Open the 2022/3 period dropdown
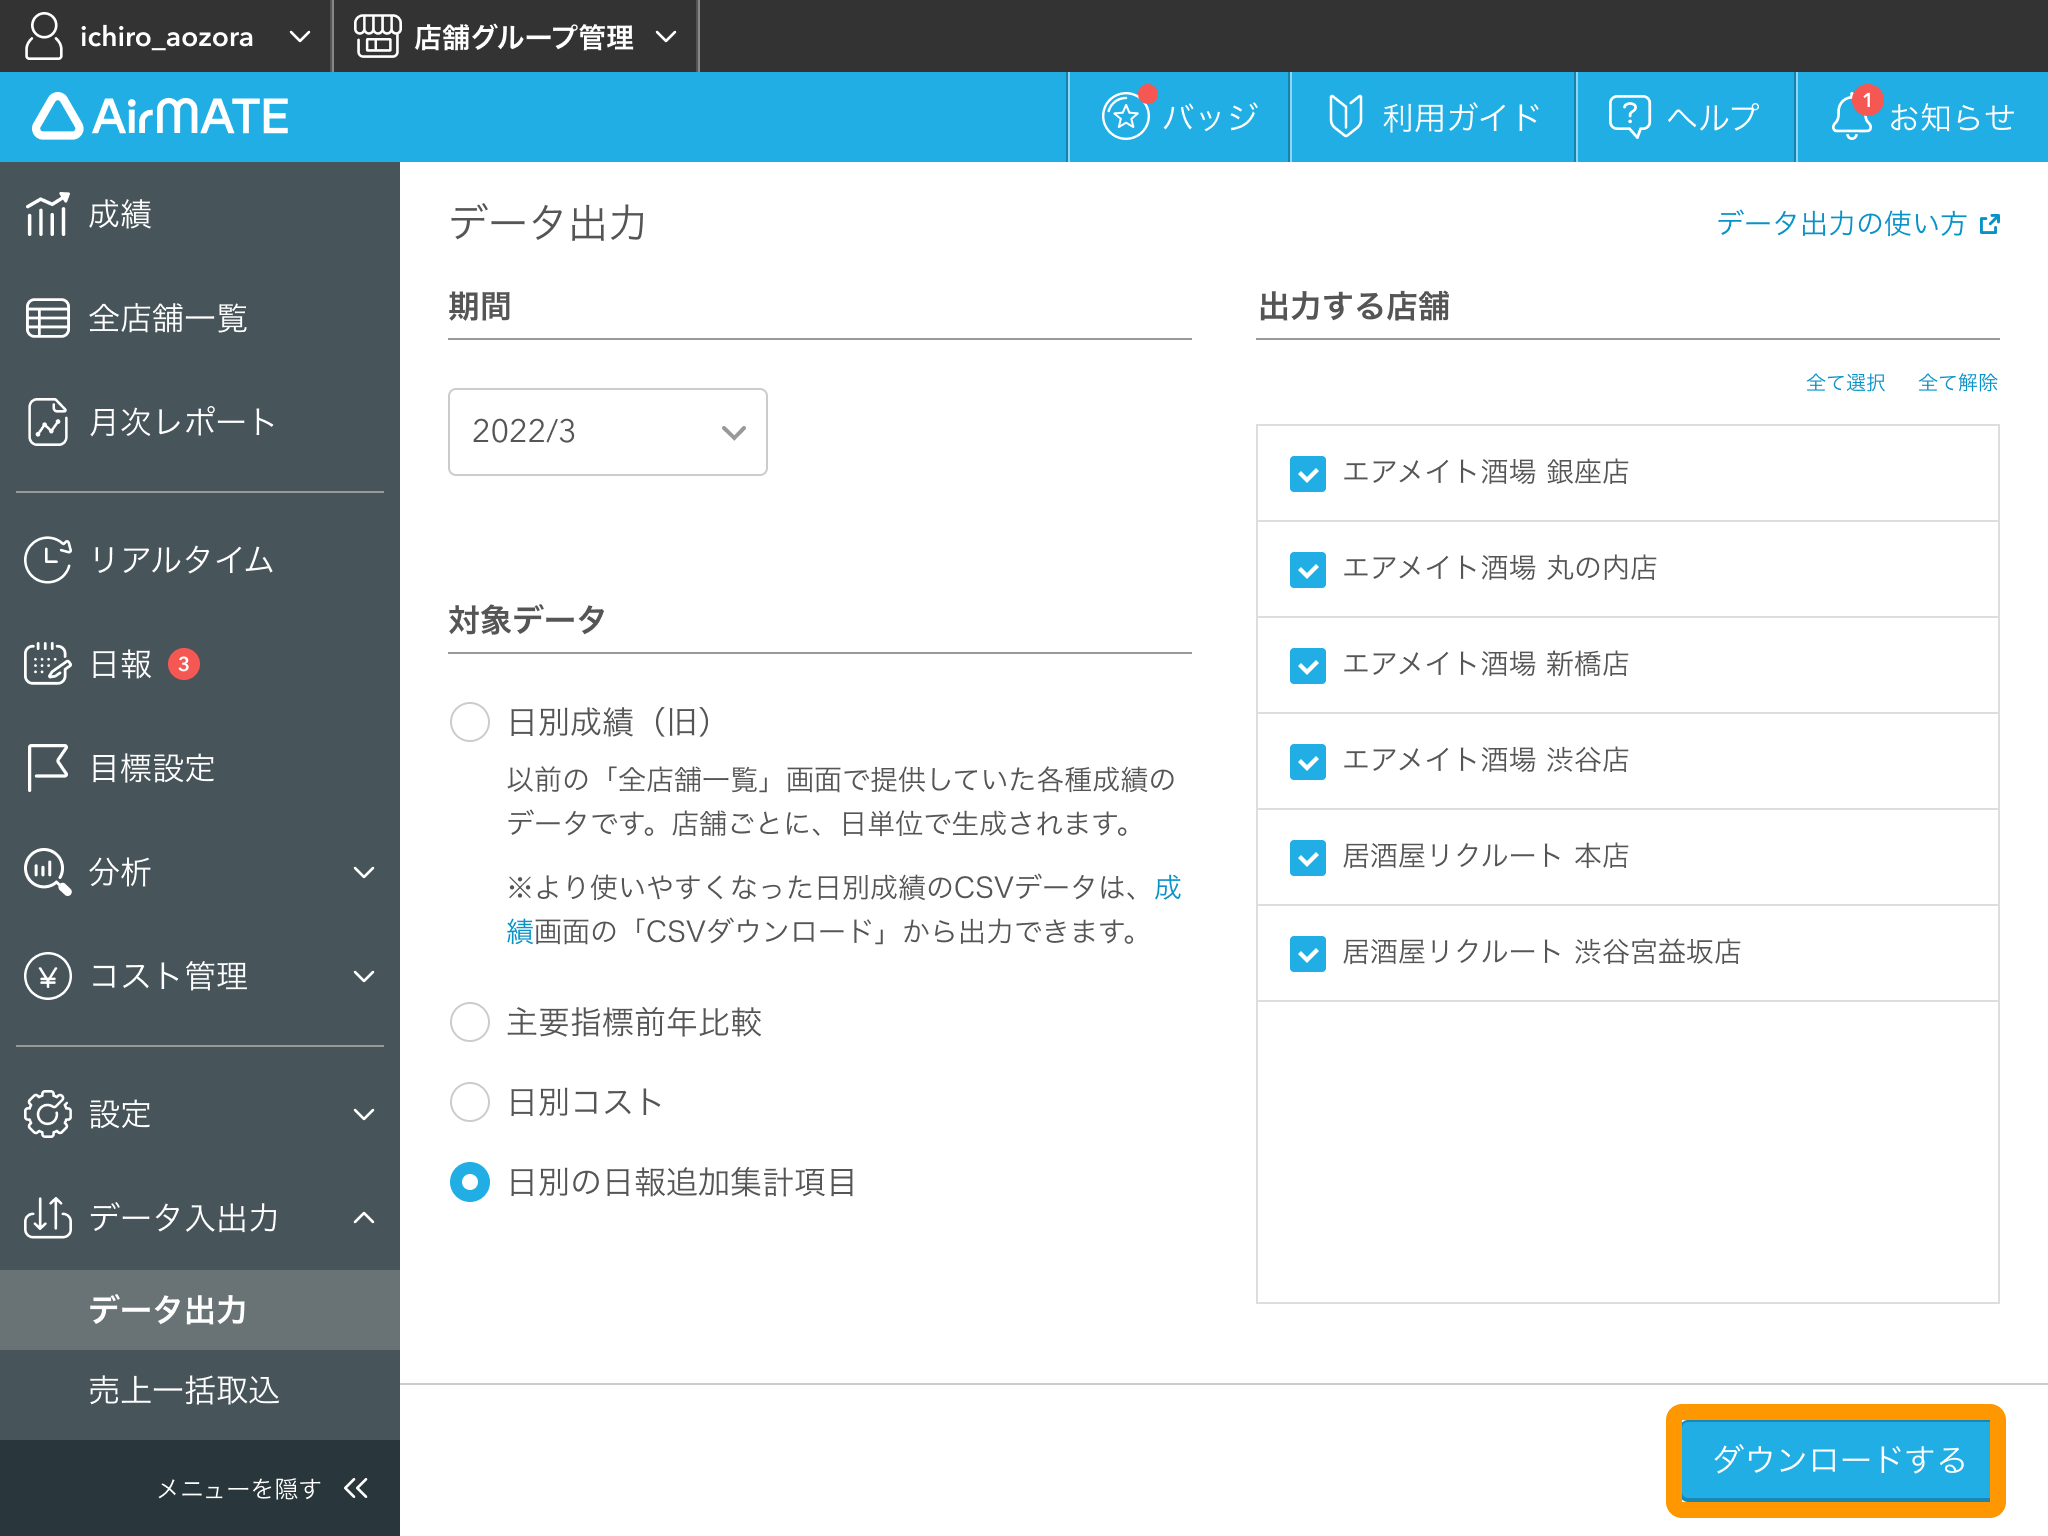2048x1536 pixels. [x=608, y=432]
